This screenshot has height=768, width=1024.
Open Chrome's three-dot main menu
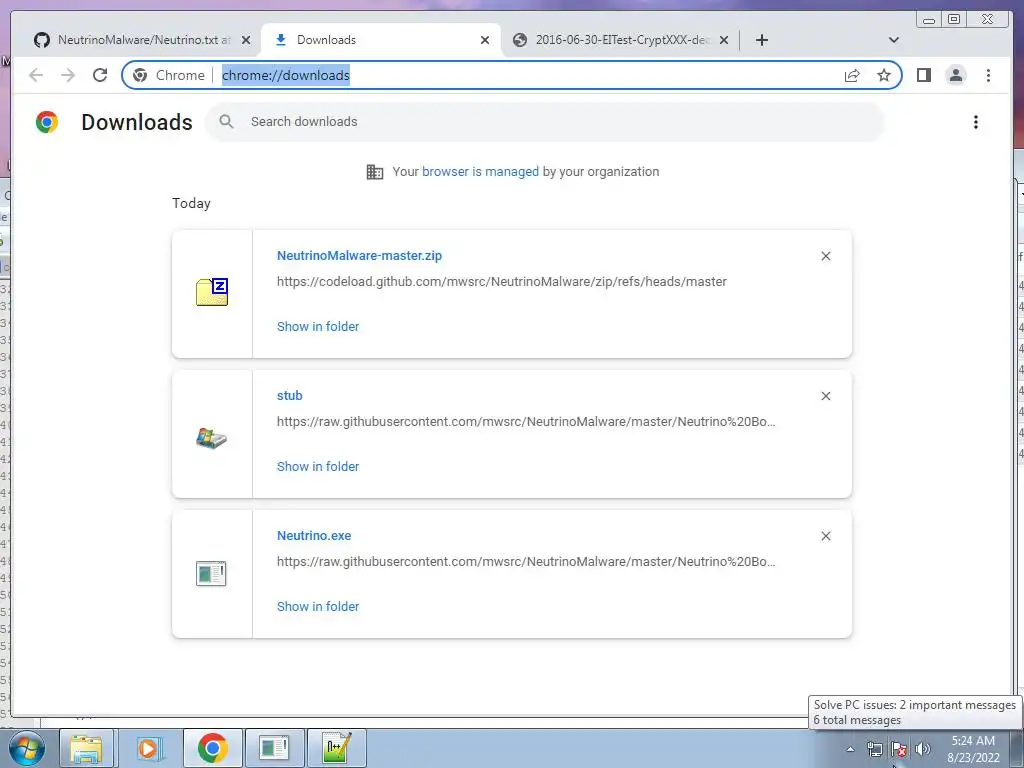tap(988, 75)
